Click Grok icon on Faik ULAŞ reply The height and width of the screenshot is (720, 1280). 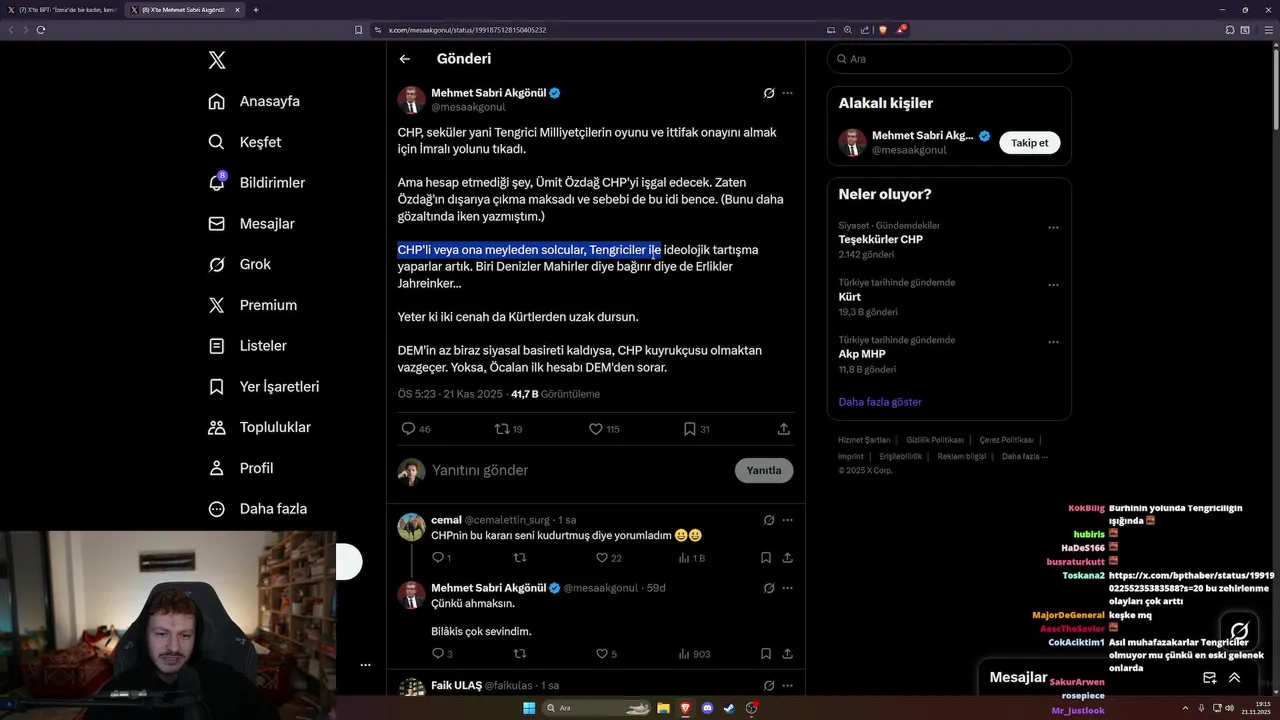point(769,686)
